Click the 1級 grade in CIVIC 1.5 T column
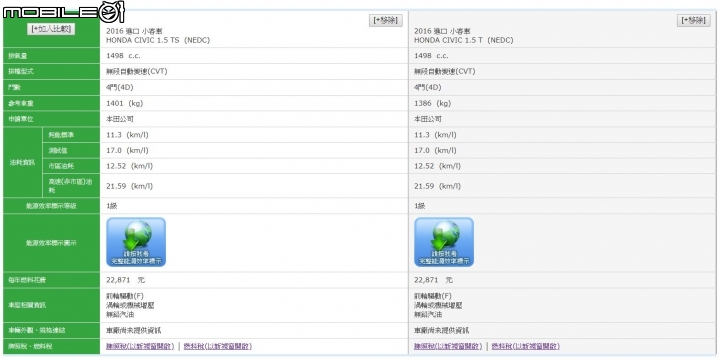The height and width of the screenshot is (361, 720). [420, 206]
